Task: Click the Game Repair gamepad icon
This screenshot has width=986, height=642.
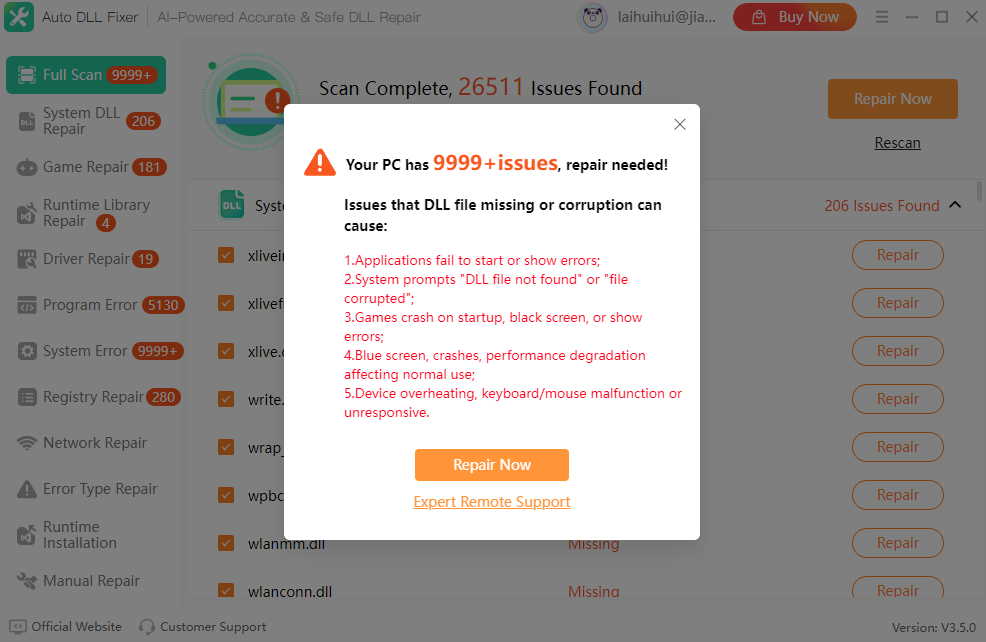Action: coord(26,167)
